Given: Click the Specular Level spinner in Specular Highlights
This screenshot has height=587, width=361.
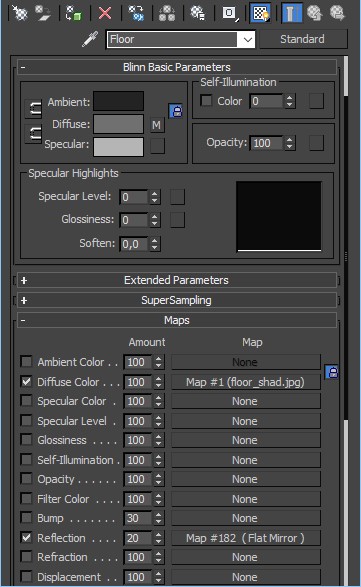Looking at the screenshot, I should [x=155, y=197].
